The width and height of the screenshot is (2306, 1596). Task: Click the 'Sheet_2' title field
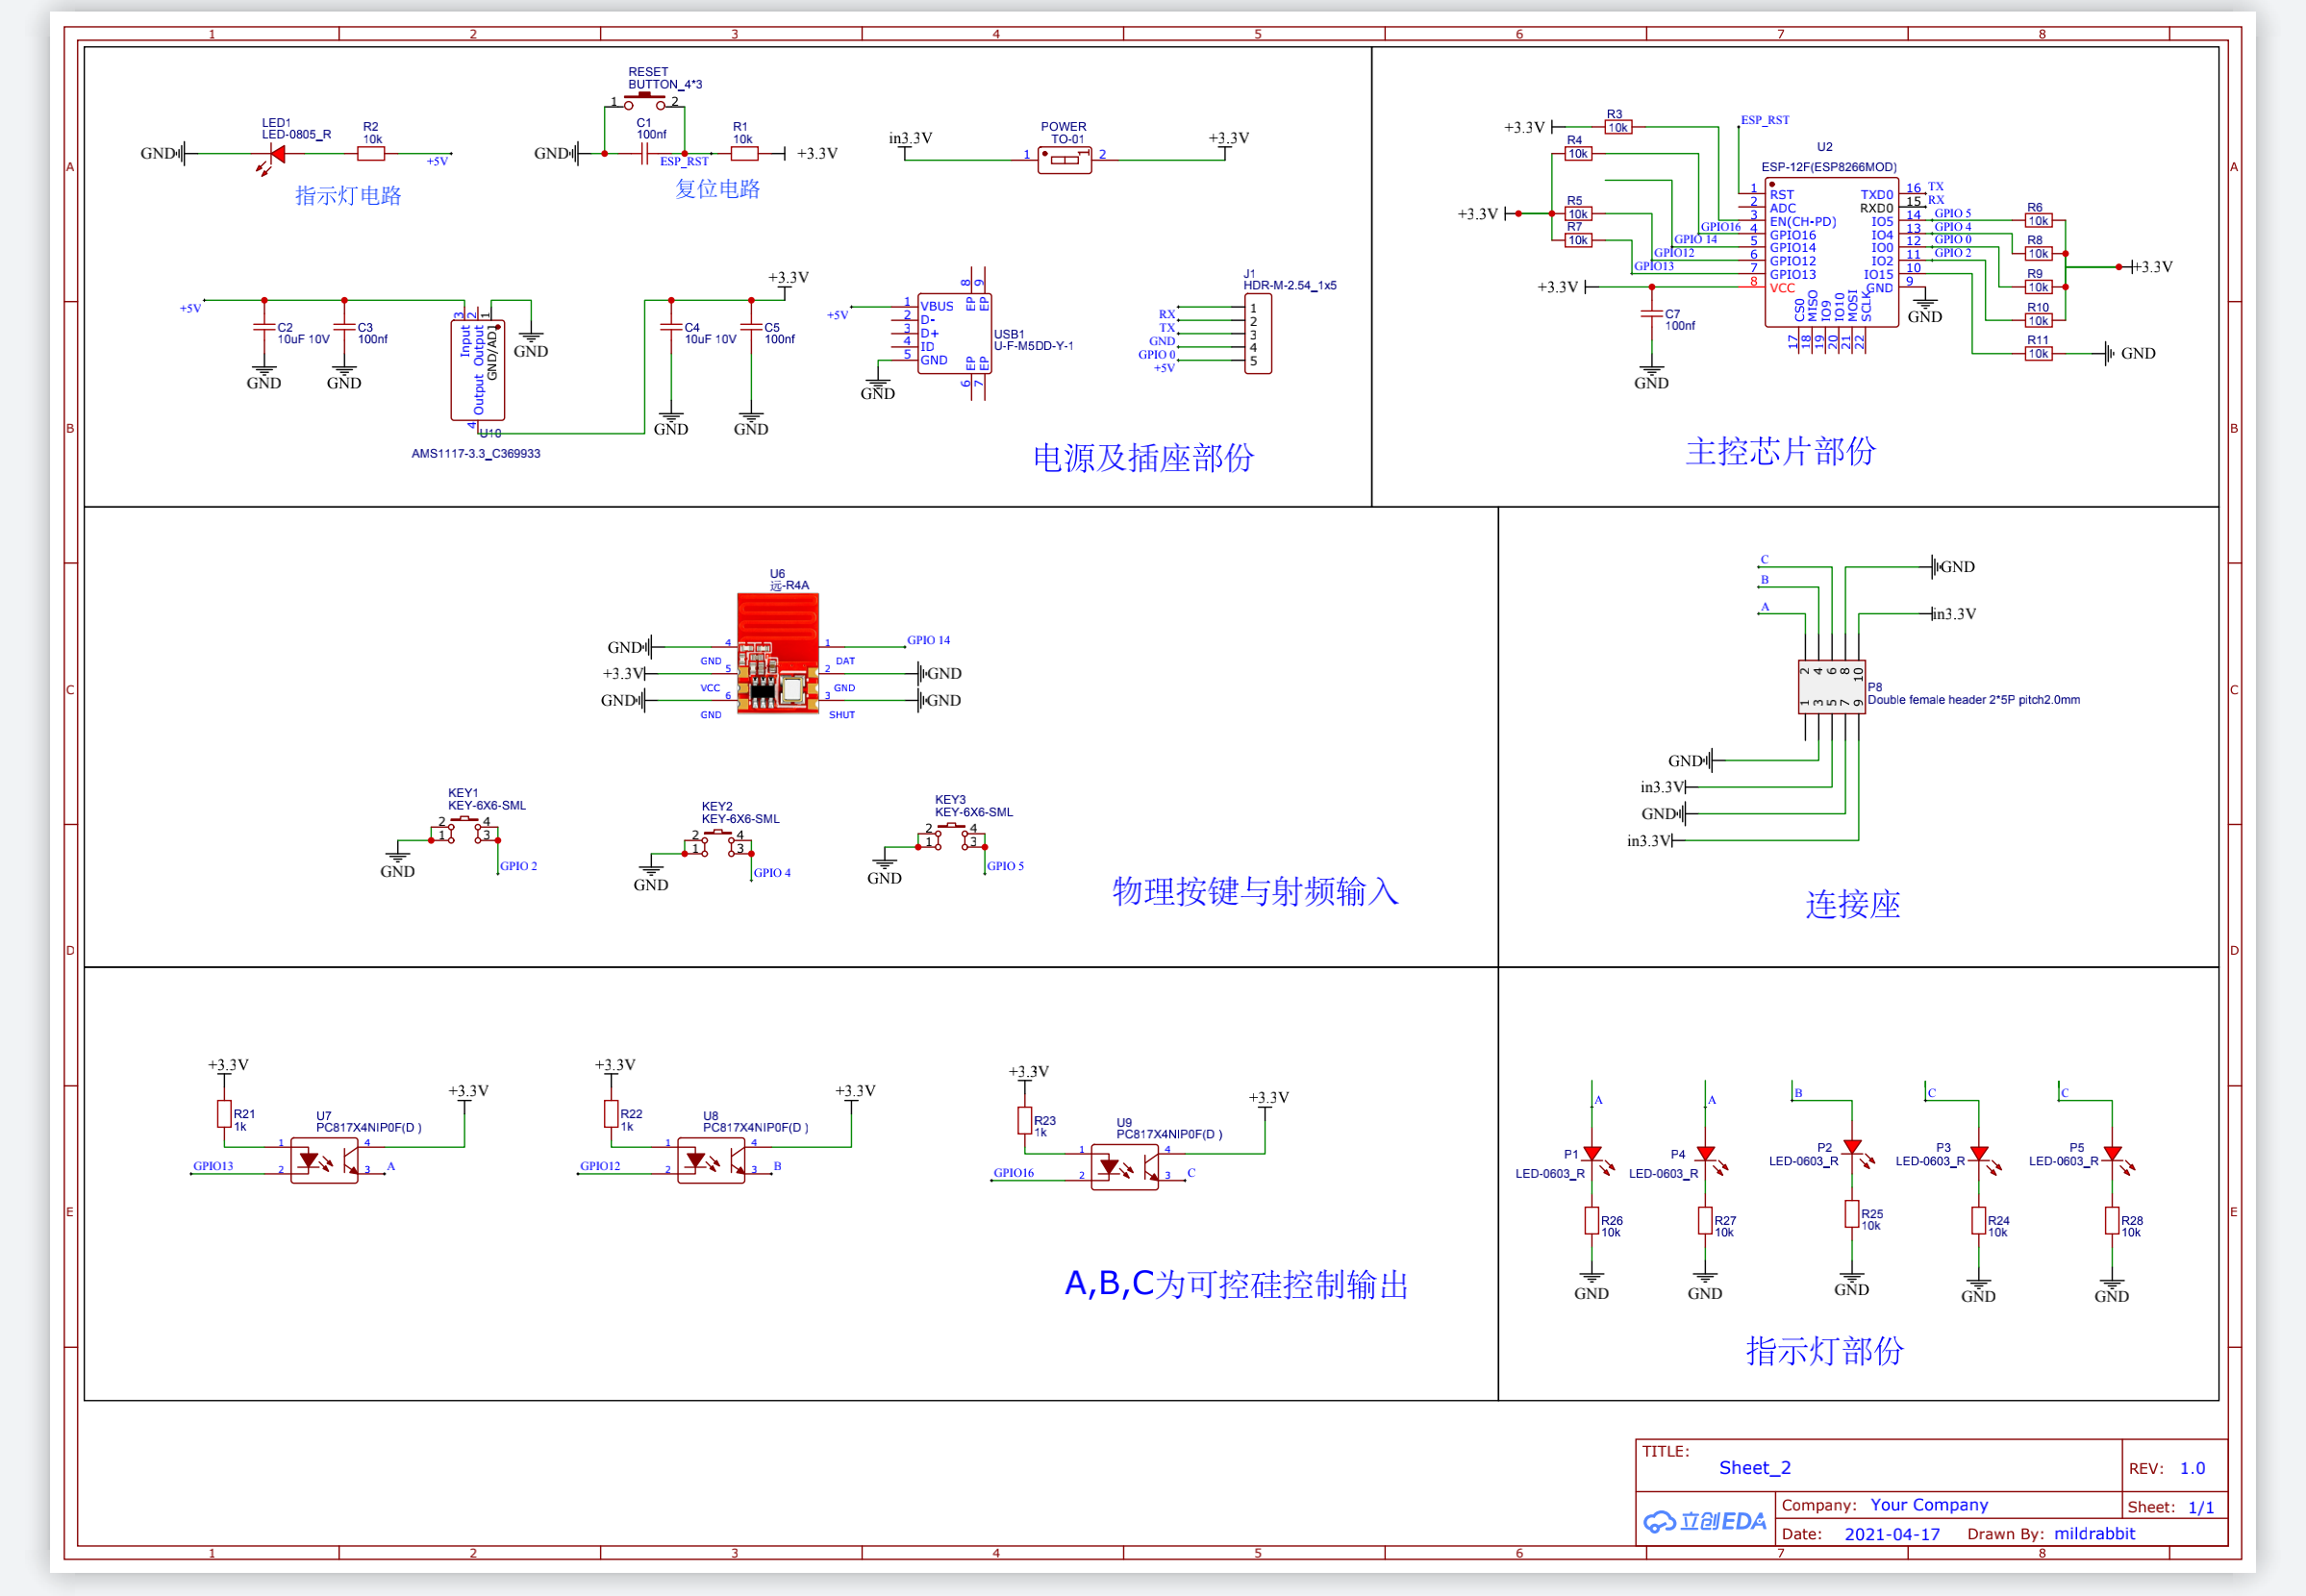(1755, 1468)
